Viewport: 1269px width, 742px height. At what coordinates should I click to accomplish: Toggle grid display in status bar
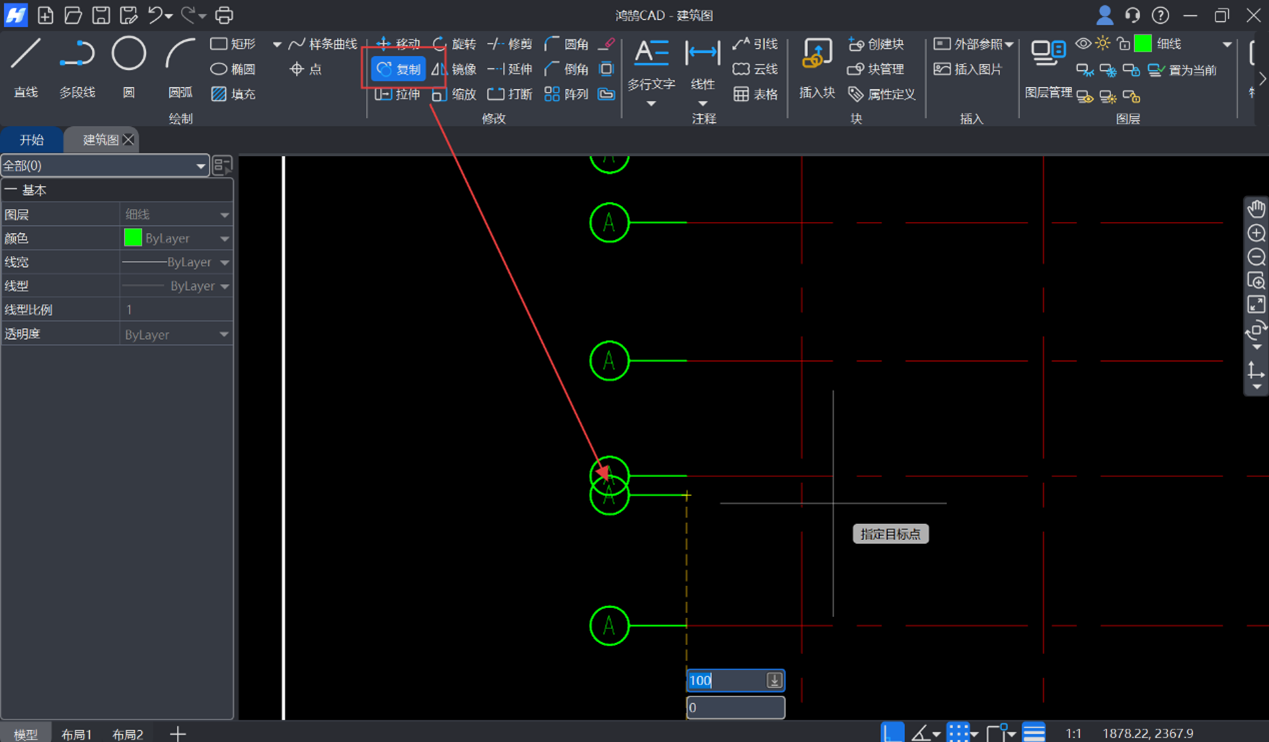(958, 733)
